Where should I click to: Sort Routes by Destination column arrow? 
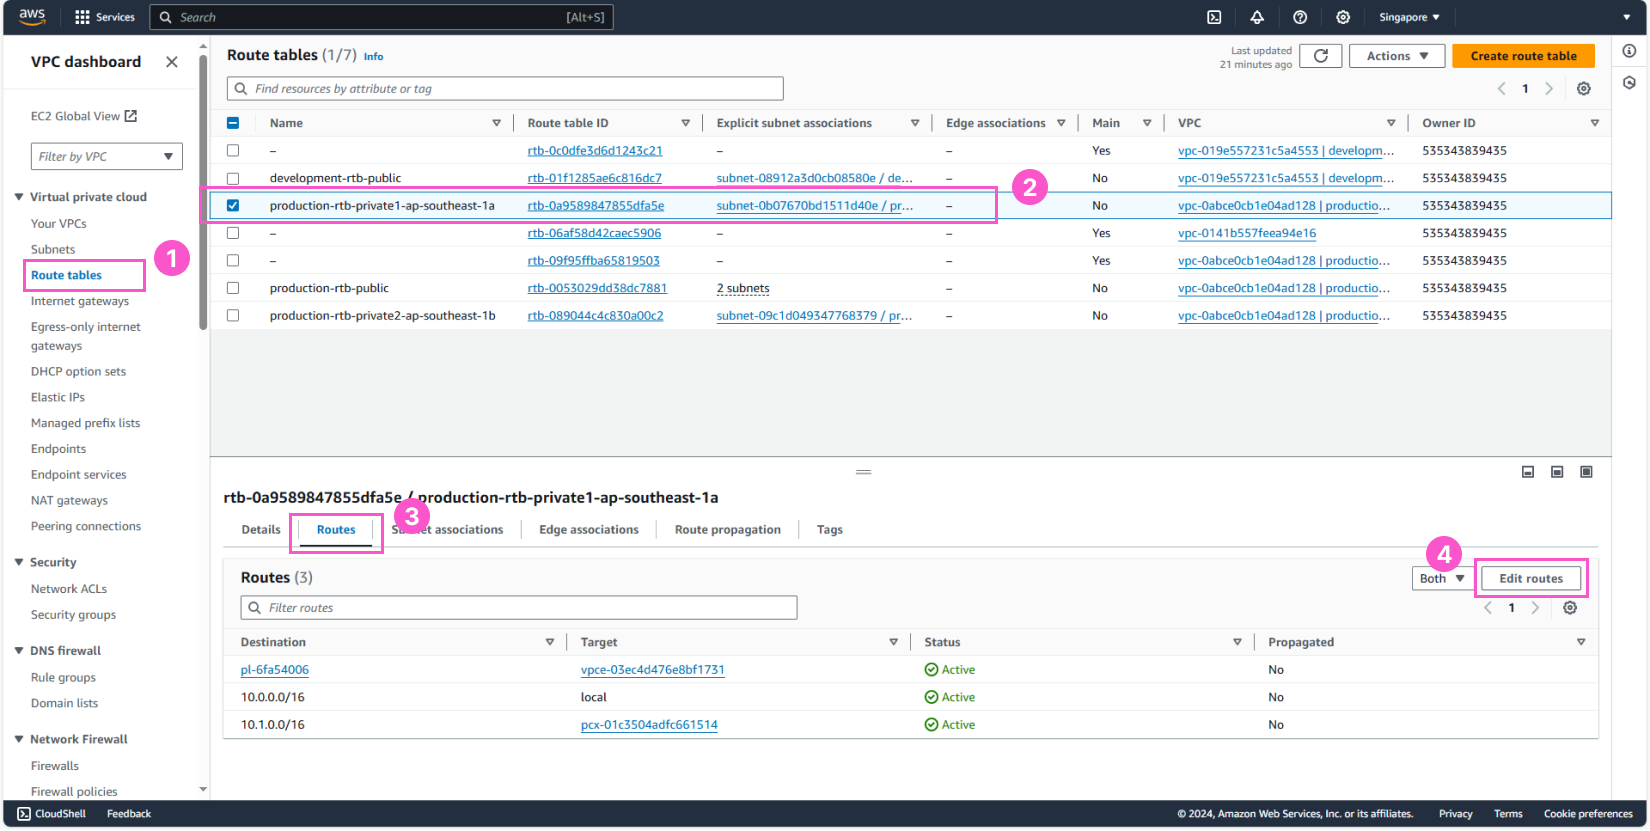[x=549, y=642]
